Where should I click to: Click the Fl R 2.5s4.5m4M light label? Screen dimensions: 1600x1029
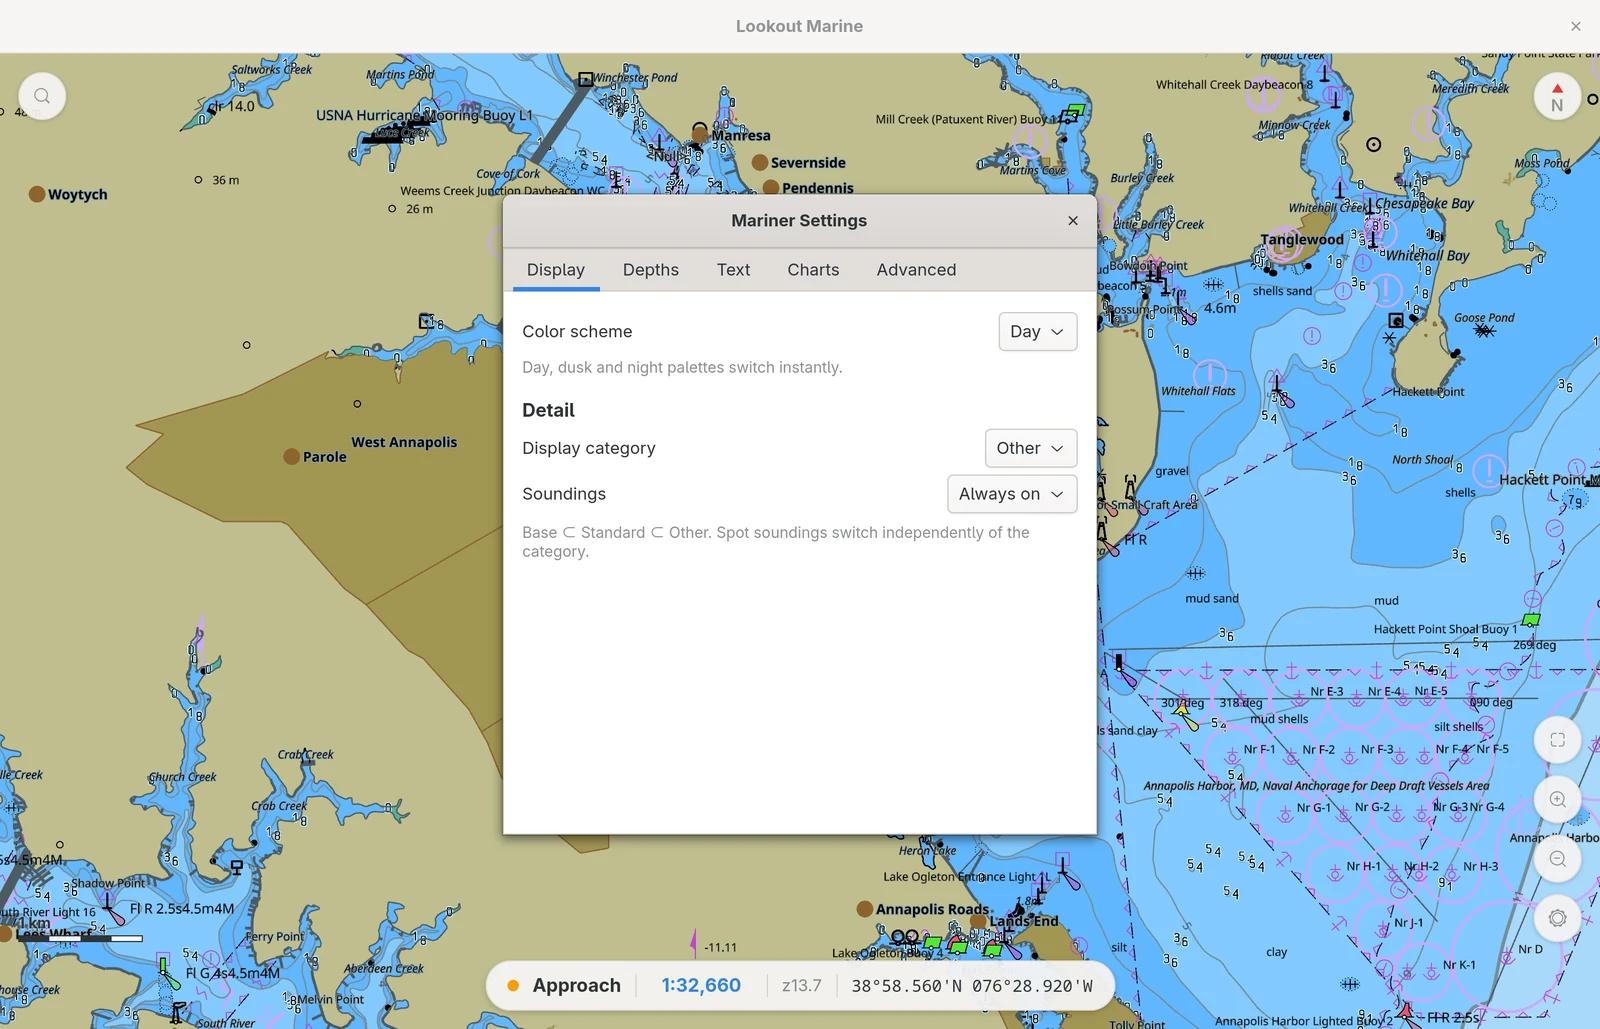[x=182, y=909]
